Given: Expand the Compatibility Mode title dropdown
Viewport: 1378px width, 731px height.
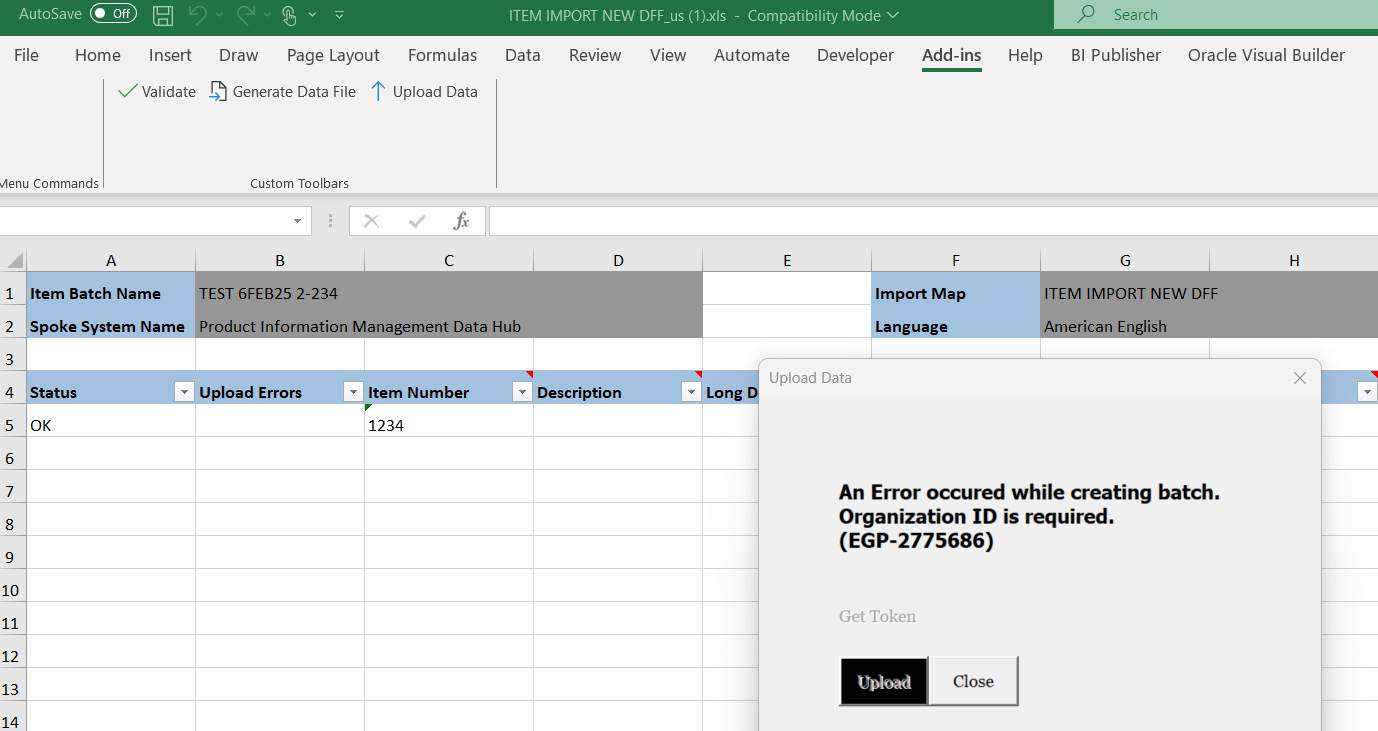Looking at the screenshot, I should coord(893,15).
